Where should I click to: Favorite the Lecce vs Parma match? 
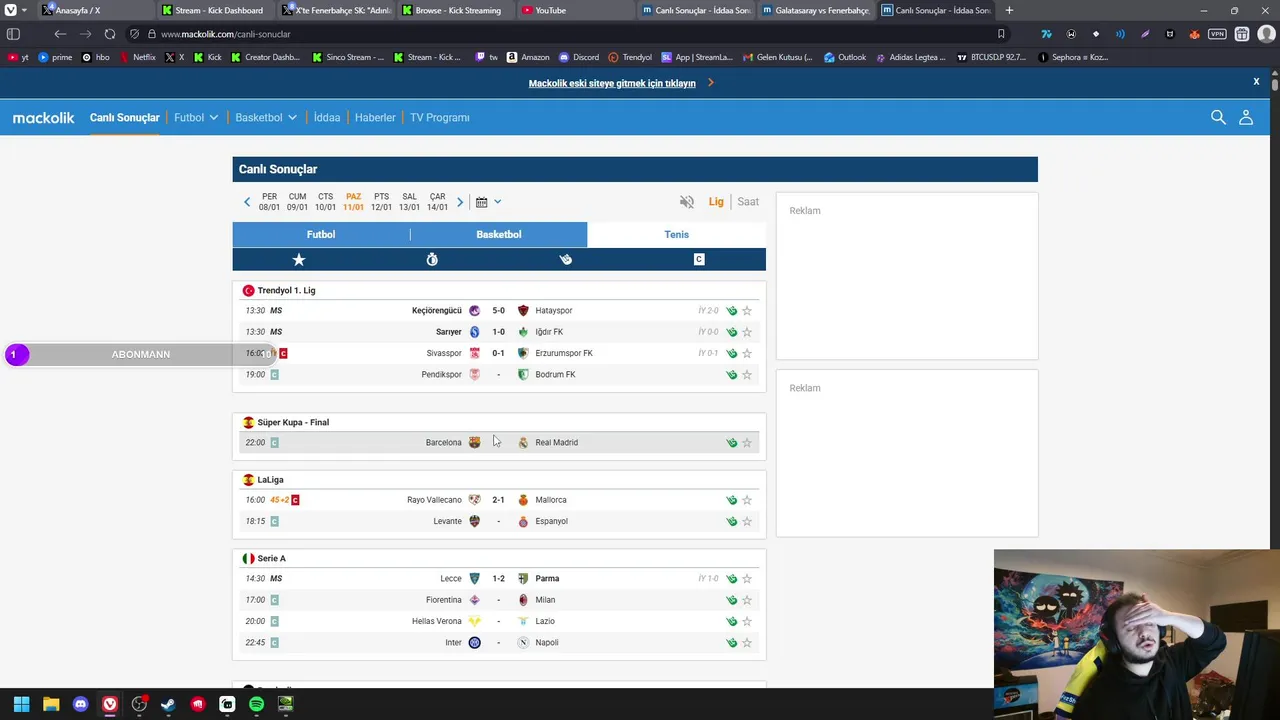[x=747, y=579]
